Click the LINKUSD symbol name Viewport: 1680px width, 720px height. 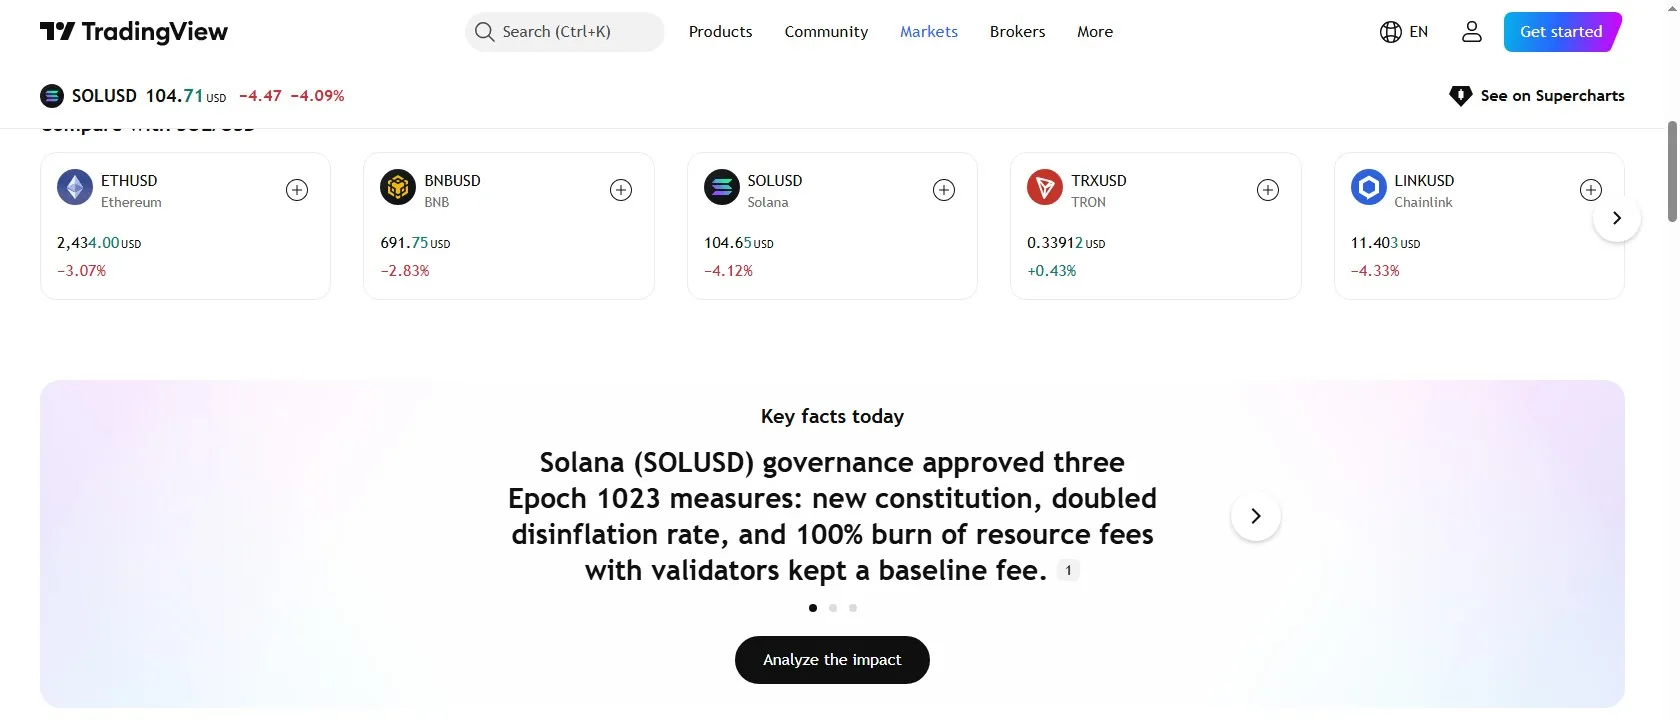pyautogui.click(x=1424, y=181)
